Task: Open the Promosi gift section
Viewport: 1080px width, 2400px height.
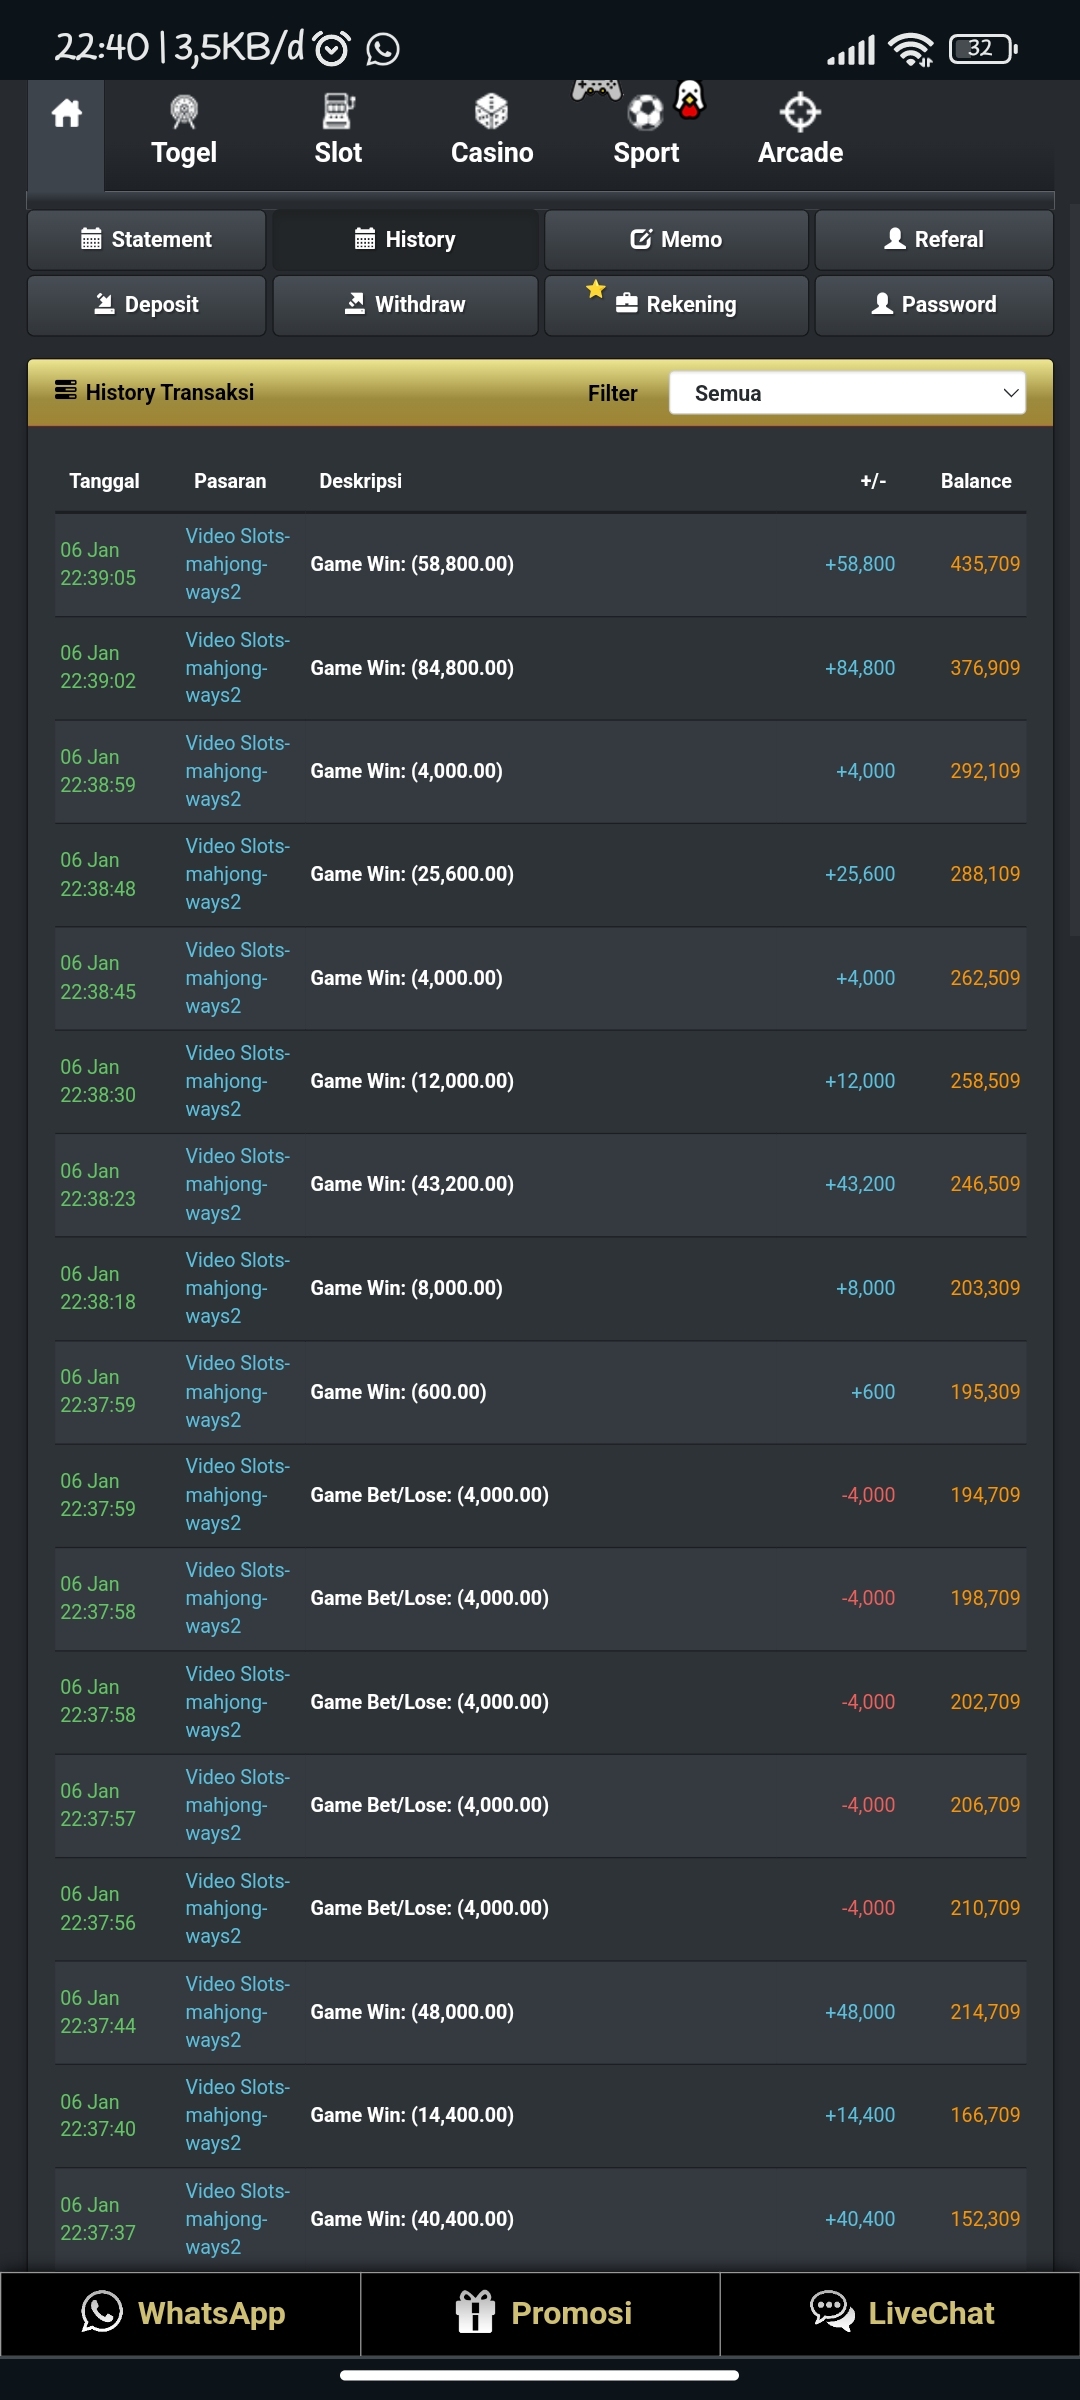Action: point(541,2313)
